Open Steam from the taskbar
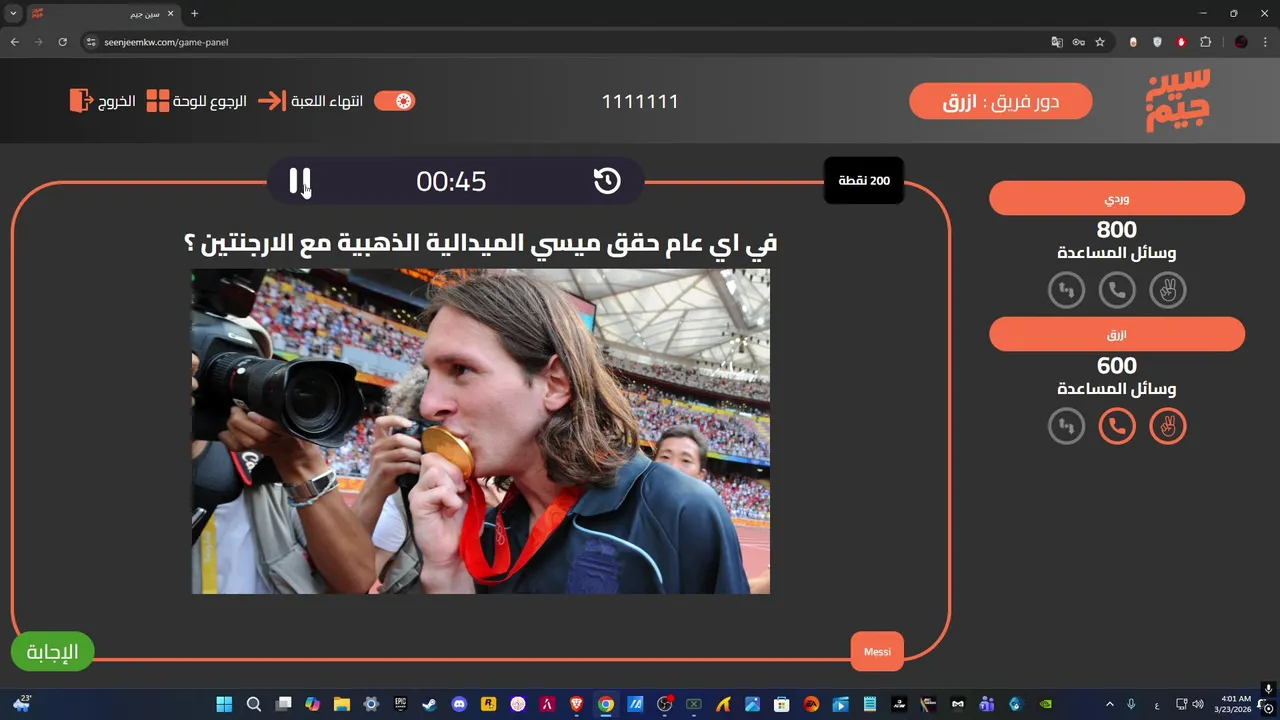1280x720 pixels. coord(430,704)
